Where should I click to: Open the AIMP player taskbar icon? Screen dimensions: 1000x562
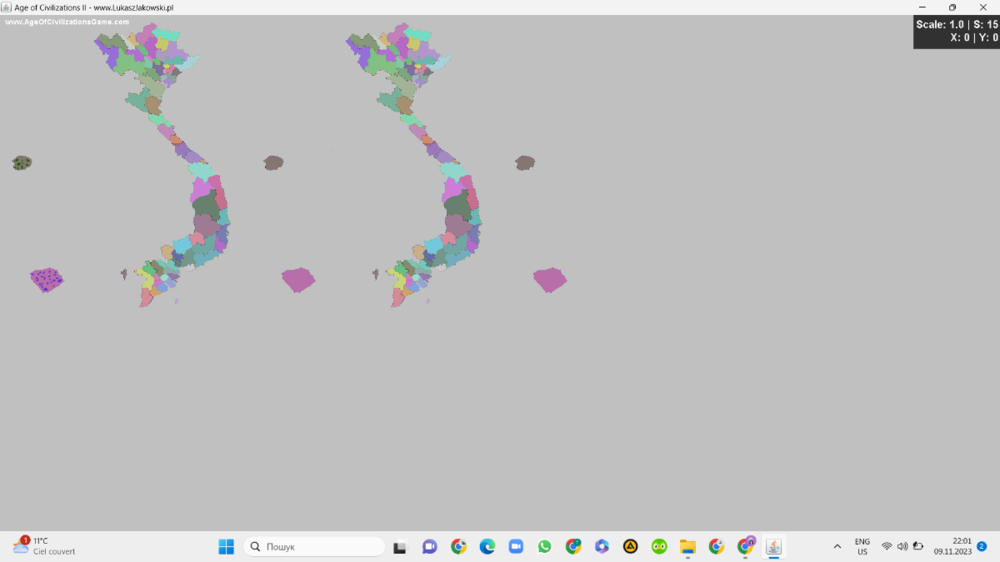coord(630,547)
